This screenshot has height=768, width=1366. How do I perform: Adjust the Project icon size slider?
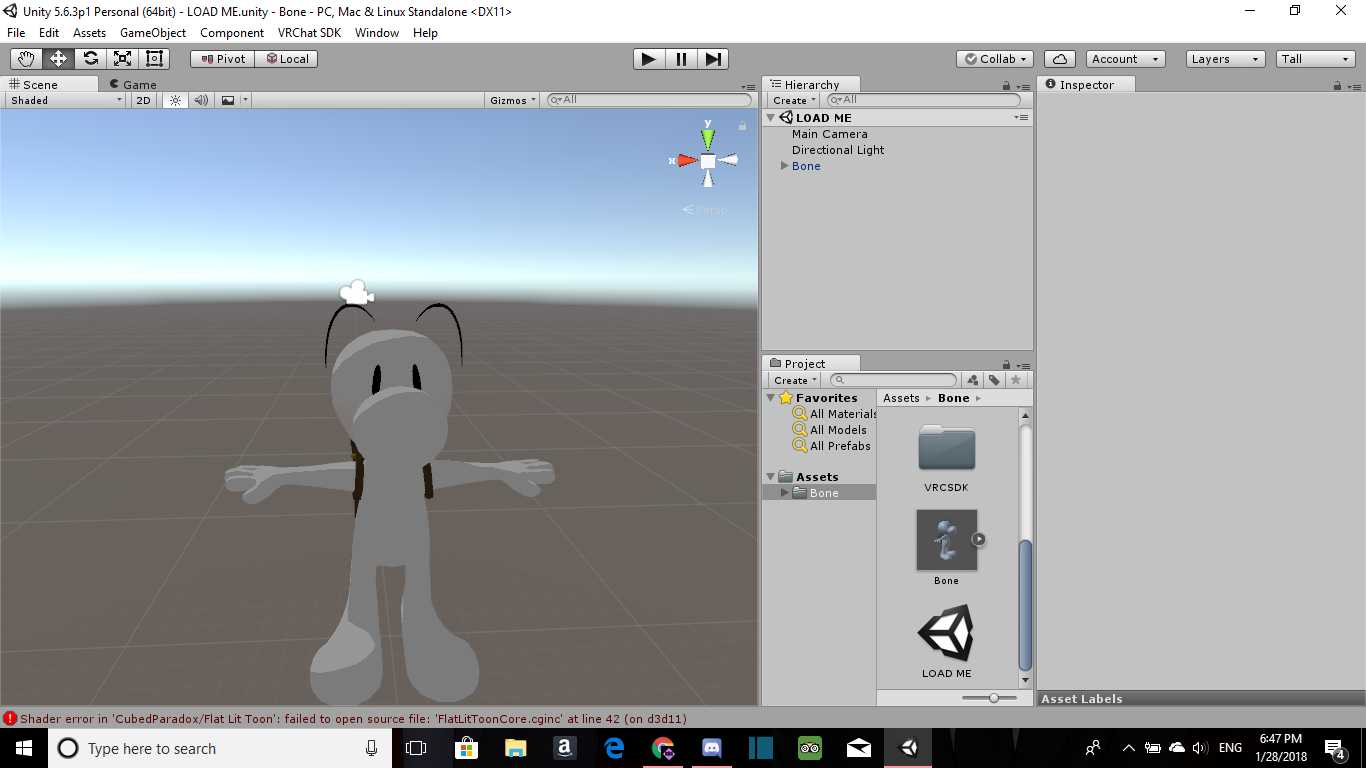point(994,698)
